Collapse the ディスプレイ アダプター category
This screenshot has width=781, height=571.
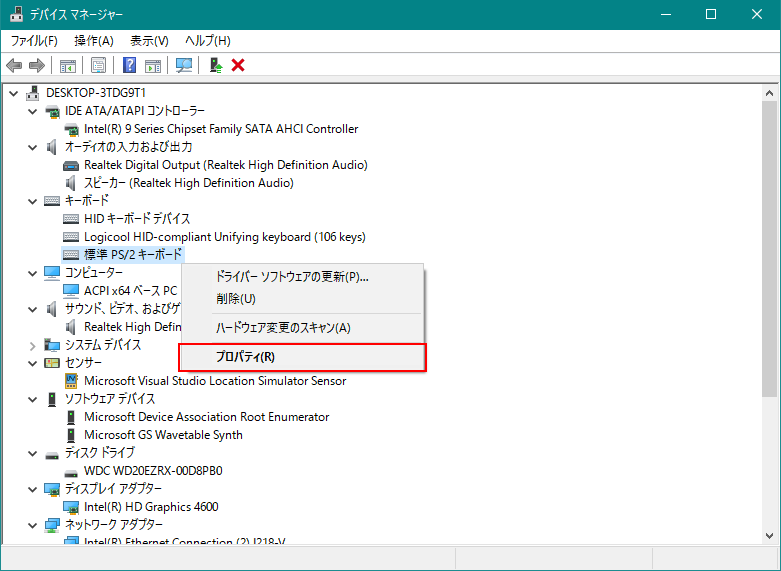tap(33, 489)
